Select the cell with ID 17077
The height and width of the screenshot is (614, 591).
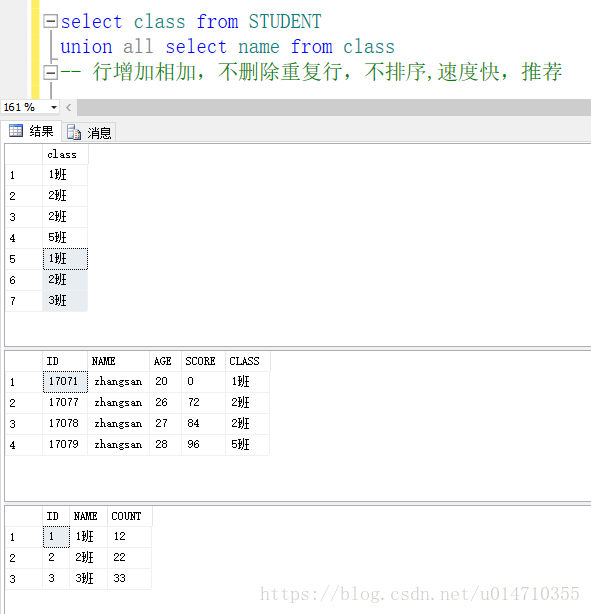tap(65, 403)
